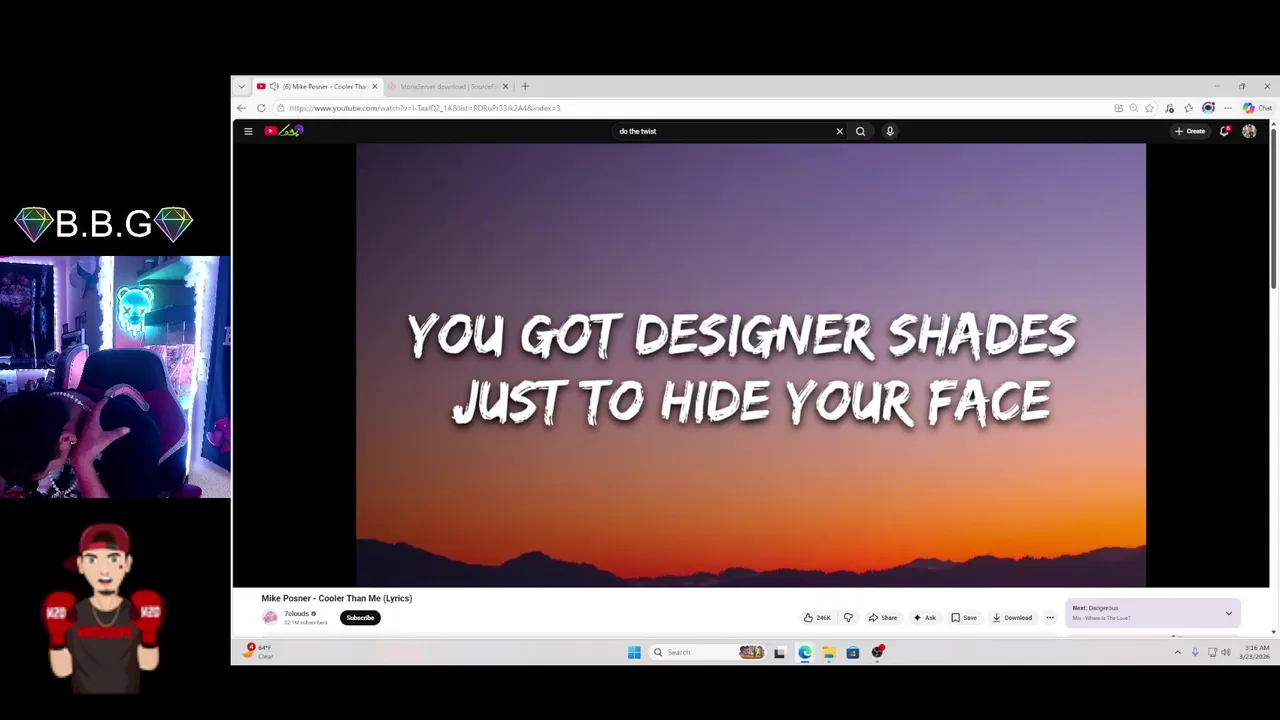1280x720 pixels.
Task: Click the Share button
Action: (883, 618)
